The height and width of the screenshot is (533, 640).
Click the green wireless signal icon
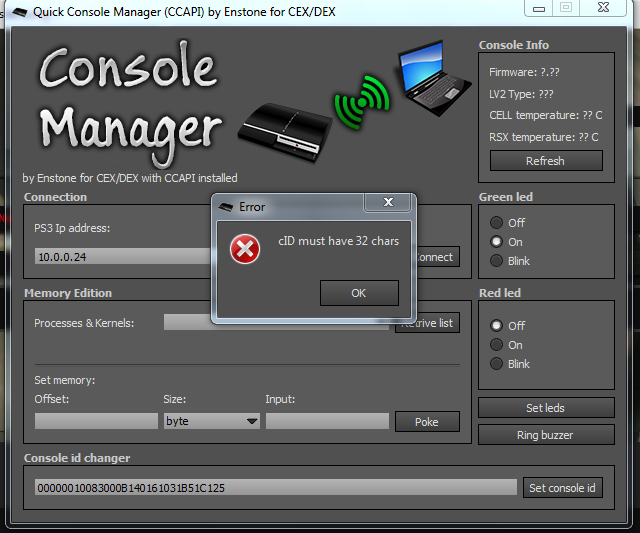(x=362, y=102)
